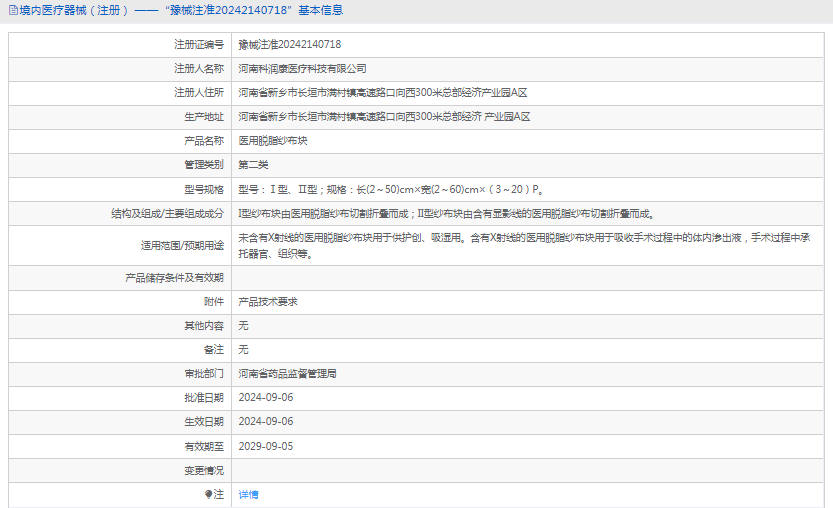The image size is (833, 508).
Task: Click the 无 value in 备注 row
Action: coord(243,350)
